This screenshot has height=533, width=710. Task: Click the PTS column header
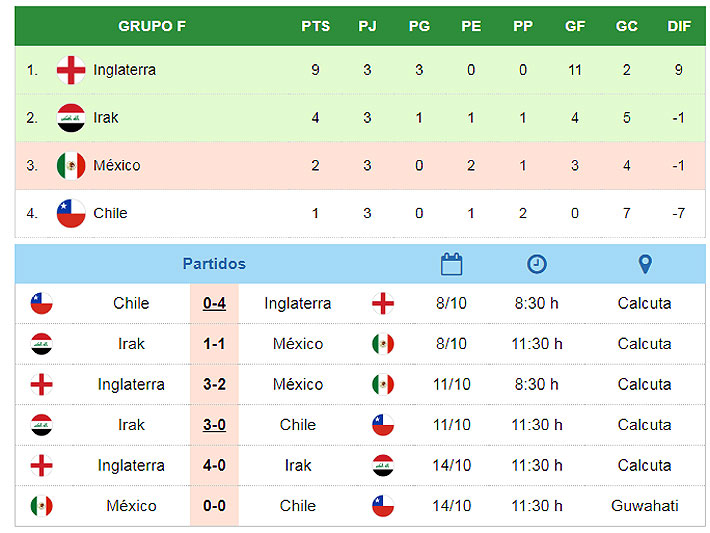(316, 26)
